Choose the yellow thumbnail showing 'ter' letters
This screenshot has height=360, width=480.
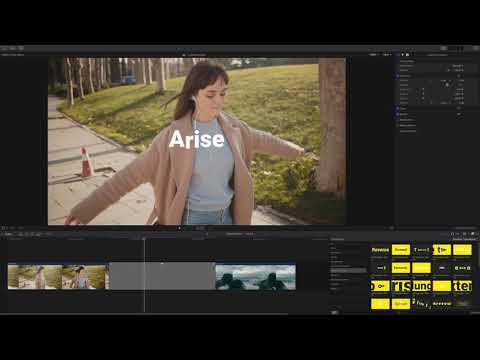point(462,286)
